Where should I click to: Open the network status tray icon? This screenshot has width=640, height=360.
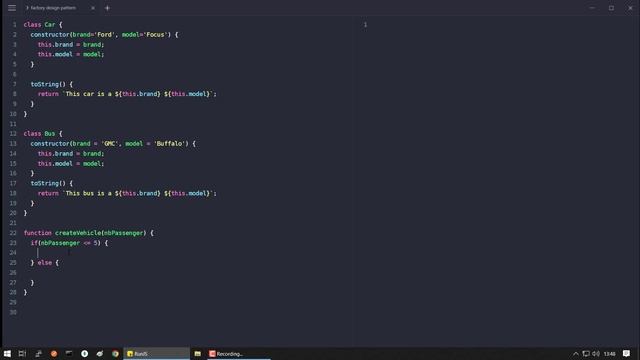coord(586,353)
